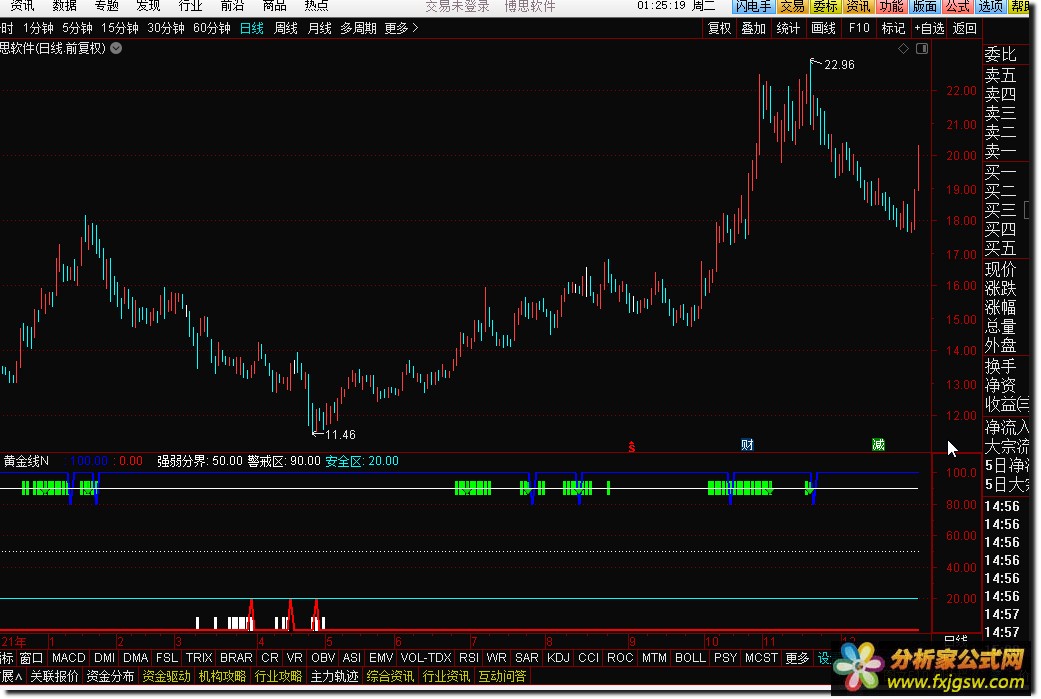Select MCST indicator tab
The image size is (1041, 699).
pyautogui.click(x=761, y=658)
